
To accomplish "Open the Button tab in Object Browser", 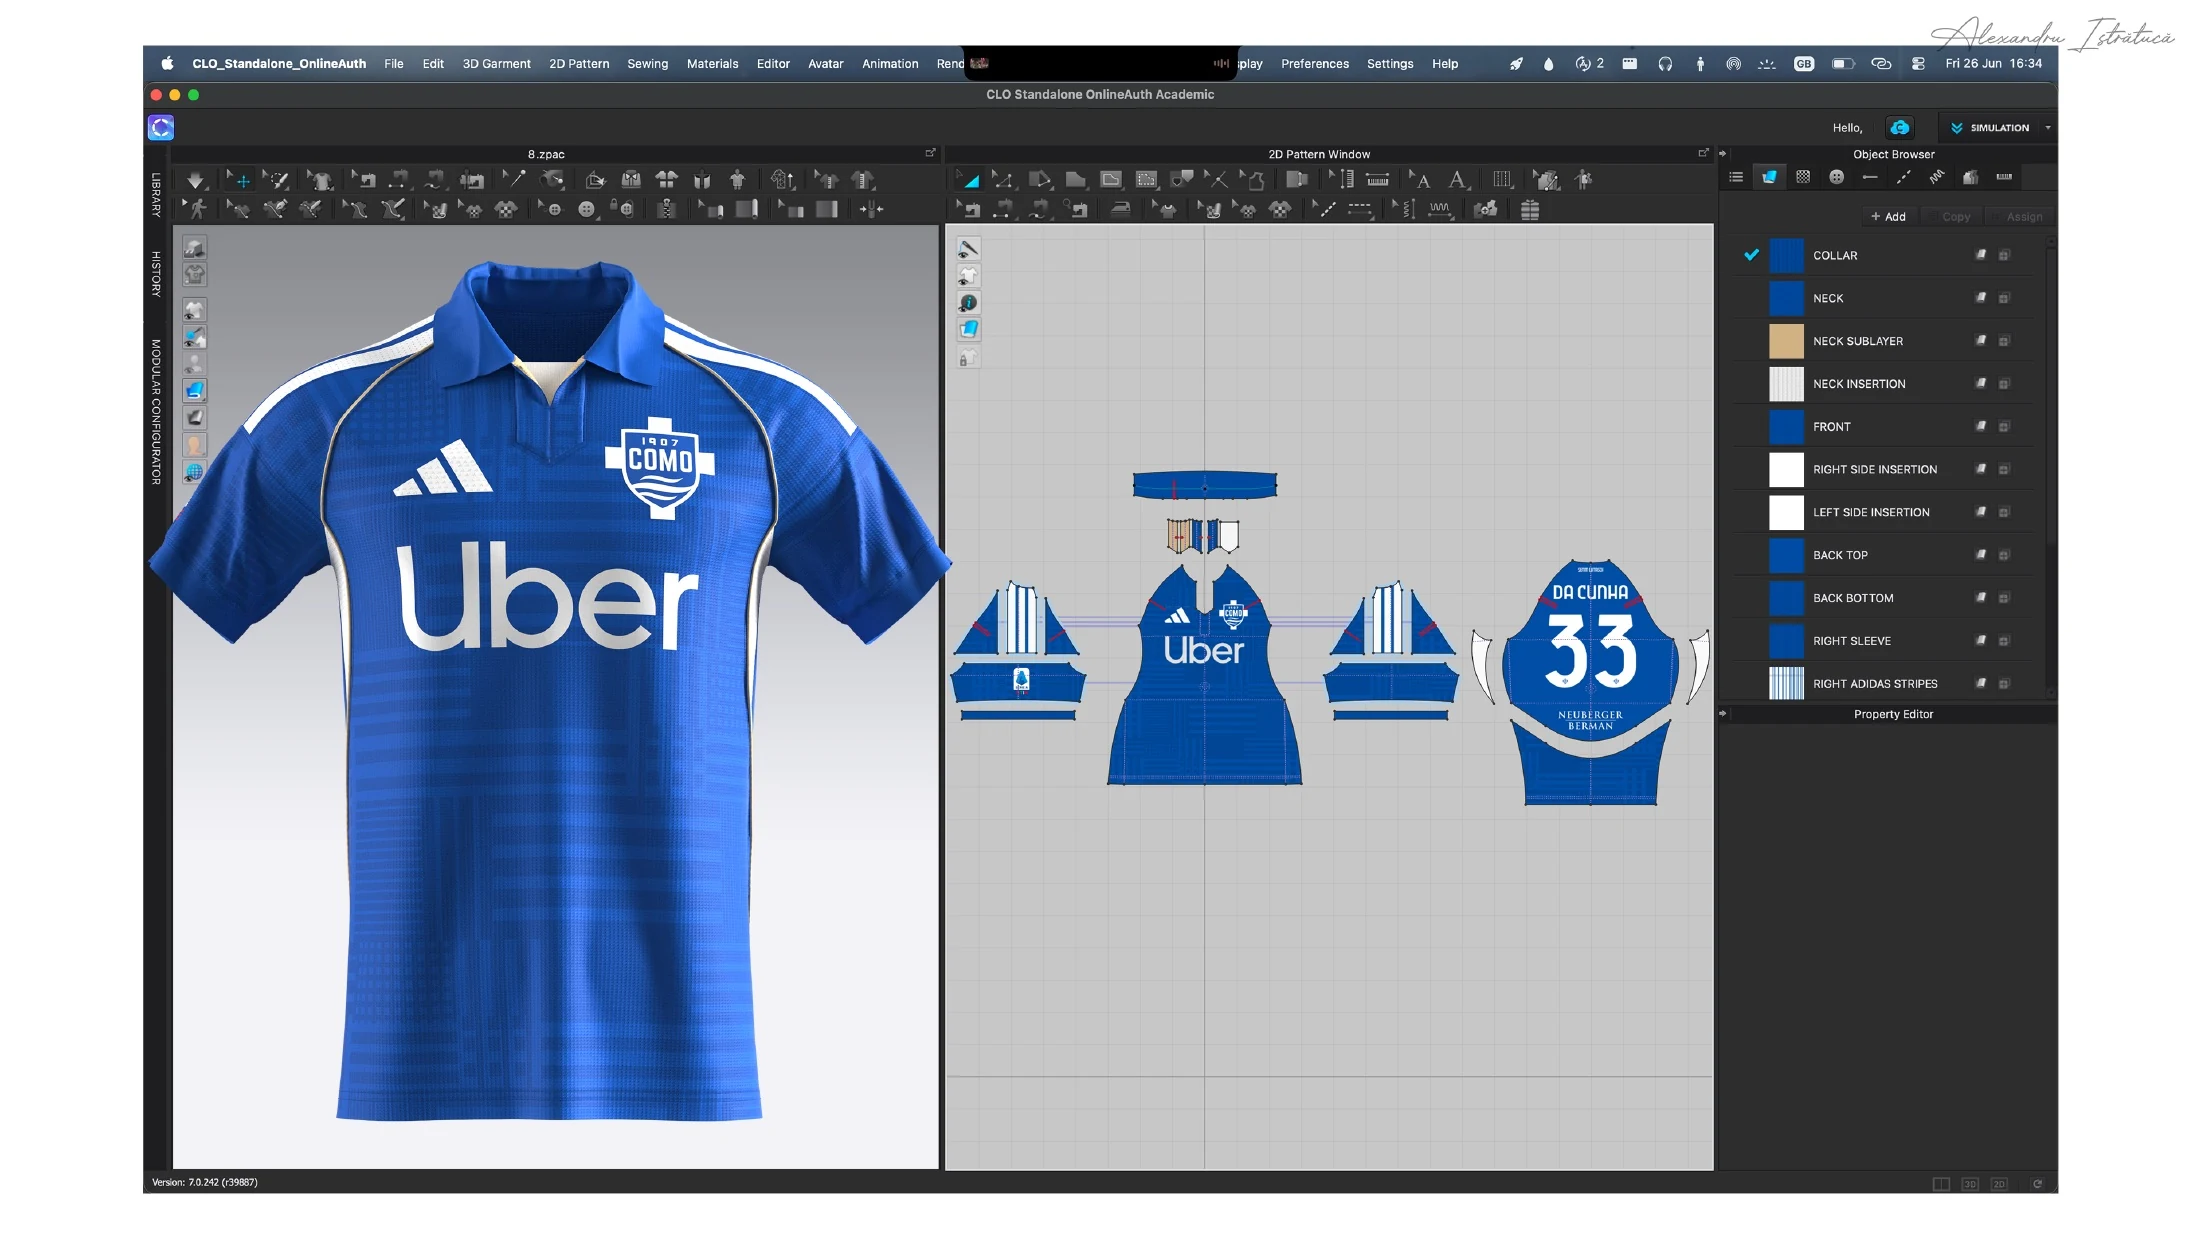I will click(x=1836, y=177).
